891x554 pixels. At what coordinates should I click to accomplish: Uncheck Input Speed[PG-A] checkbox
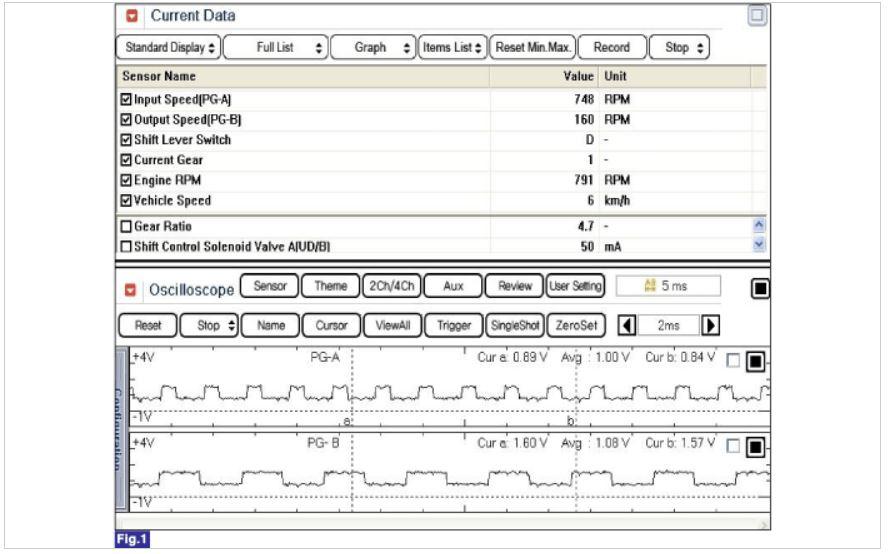click(x=126, y=99)
